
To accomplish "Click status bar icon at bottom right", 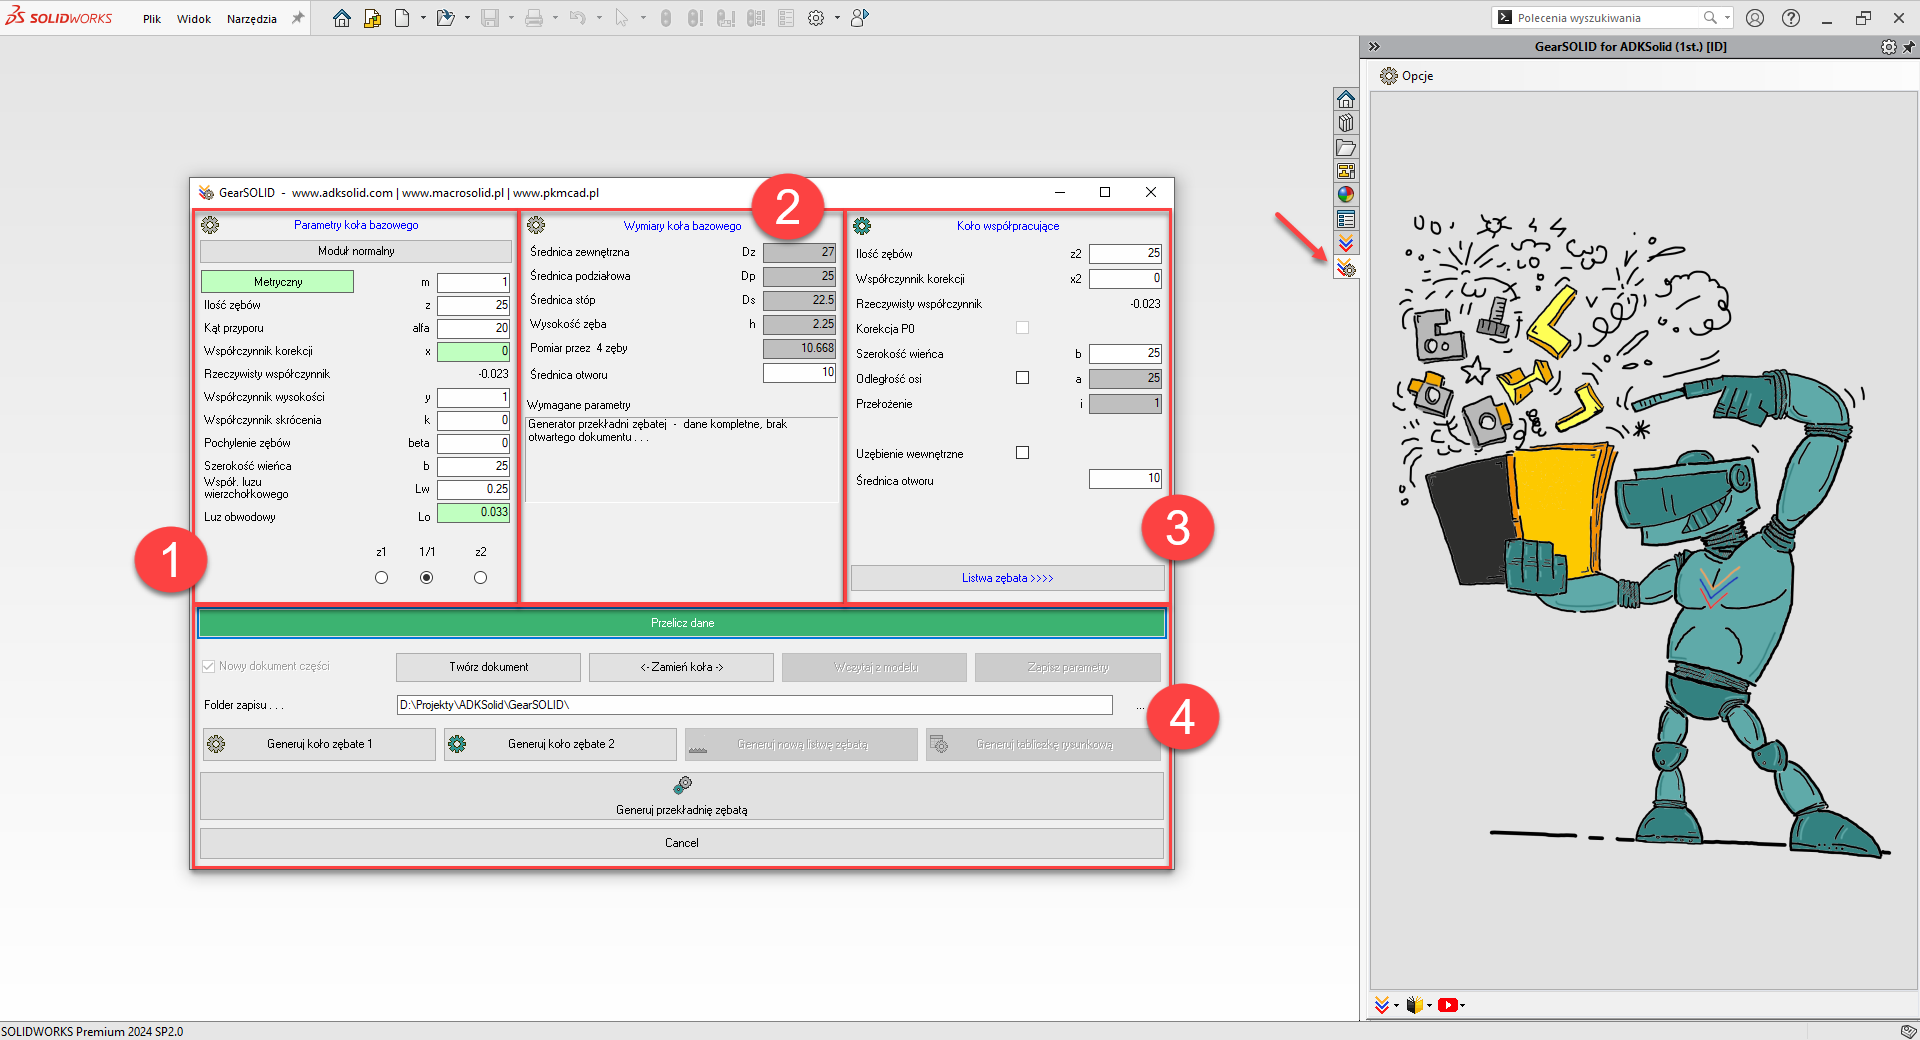I will point(1908,1031).
